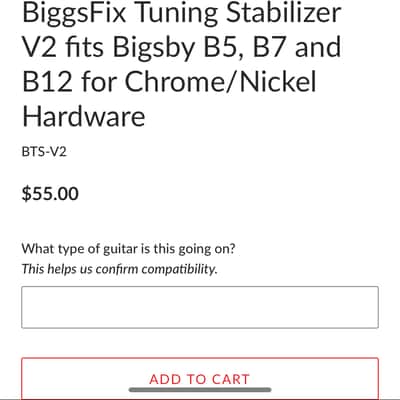Click the word 'Hardware' in the title
This screenshot has height=400, width=400.
(x=84, y=116)
